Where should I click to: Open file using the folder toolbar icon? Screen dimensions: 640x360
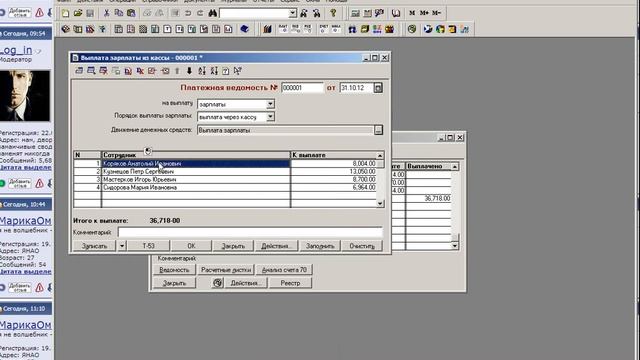(x=78, y=13)
